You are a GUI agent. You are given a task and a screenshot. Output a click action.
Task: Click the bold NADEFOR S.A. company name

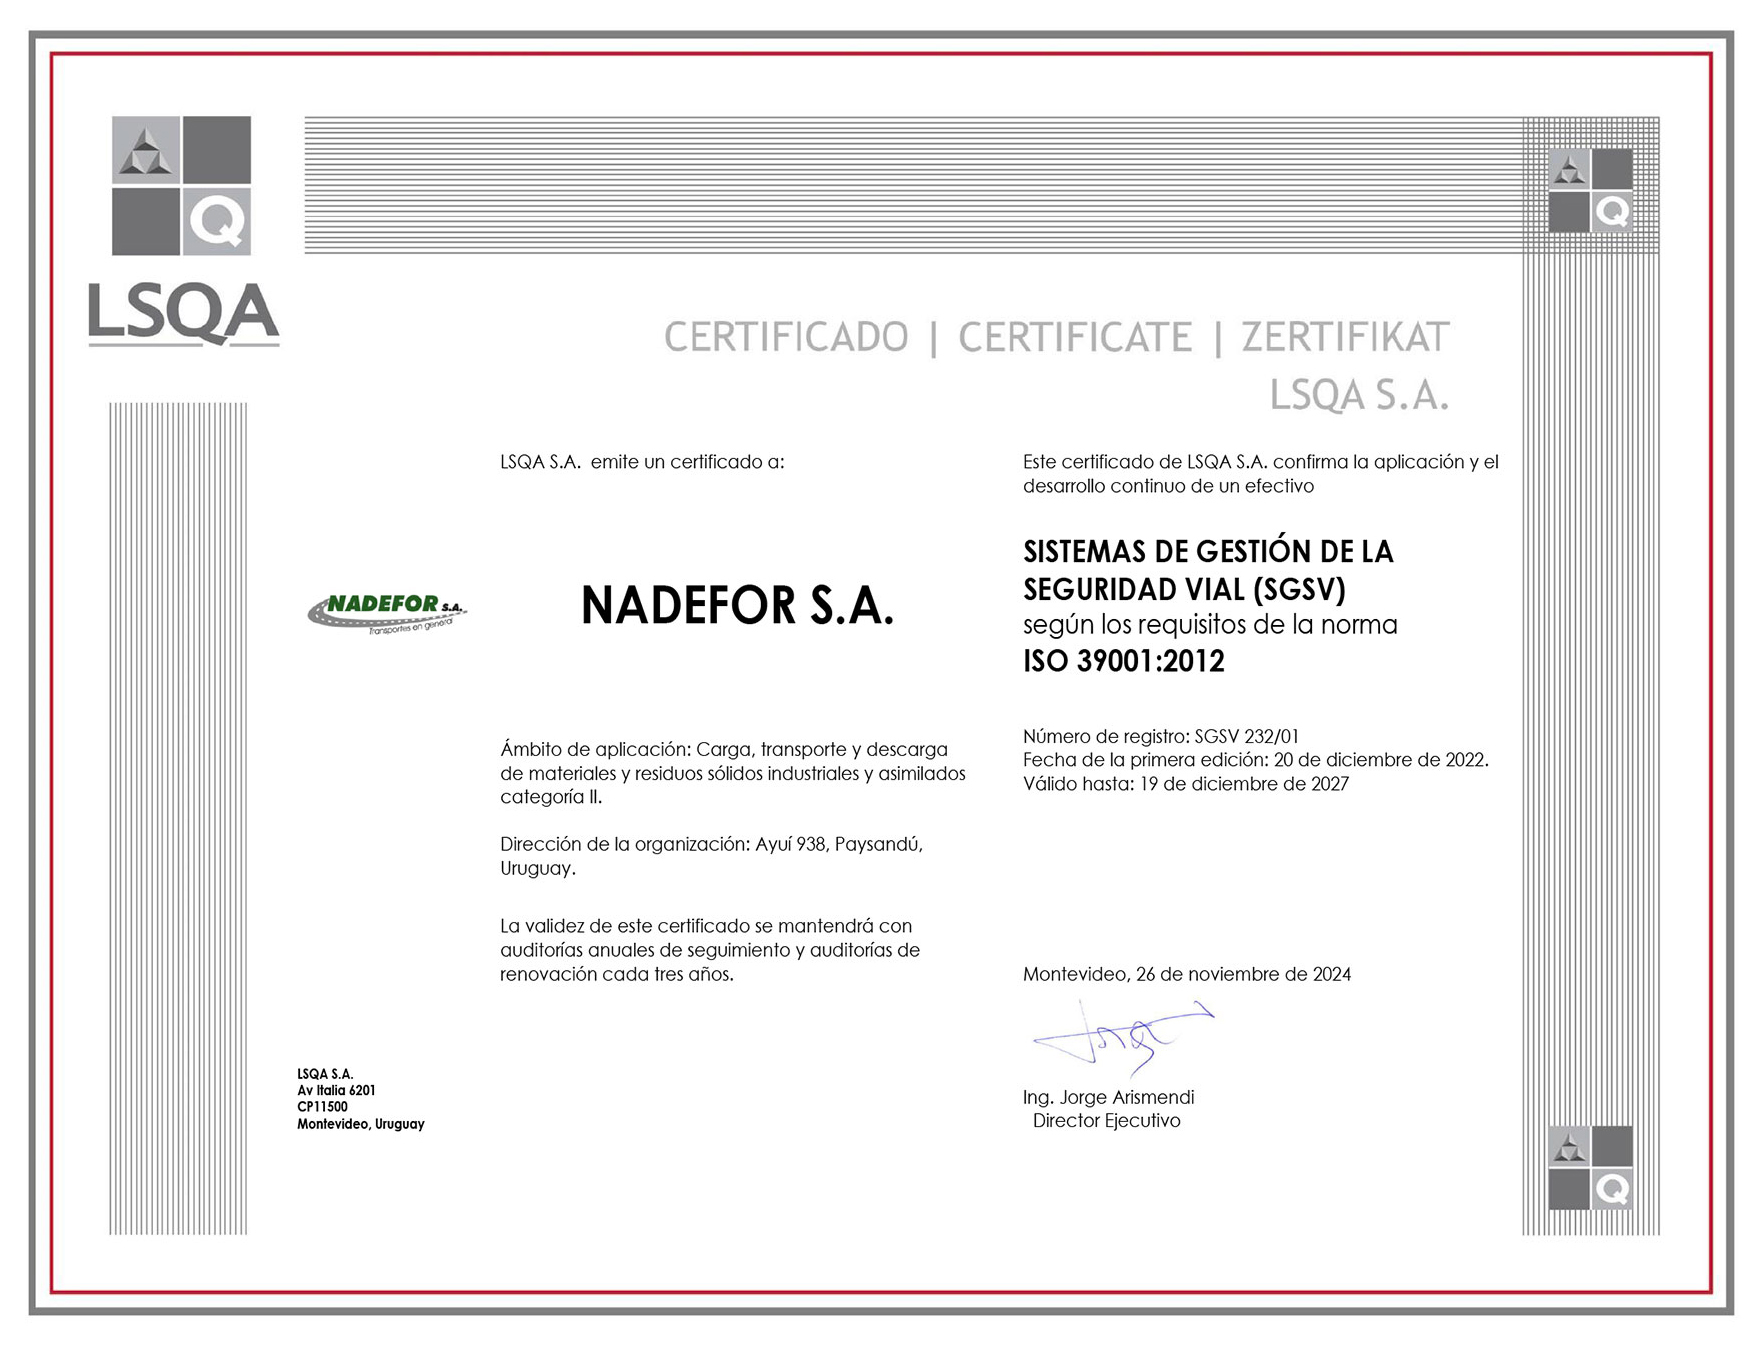click(x=737, y=606)
